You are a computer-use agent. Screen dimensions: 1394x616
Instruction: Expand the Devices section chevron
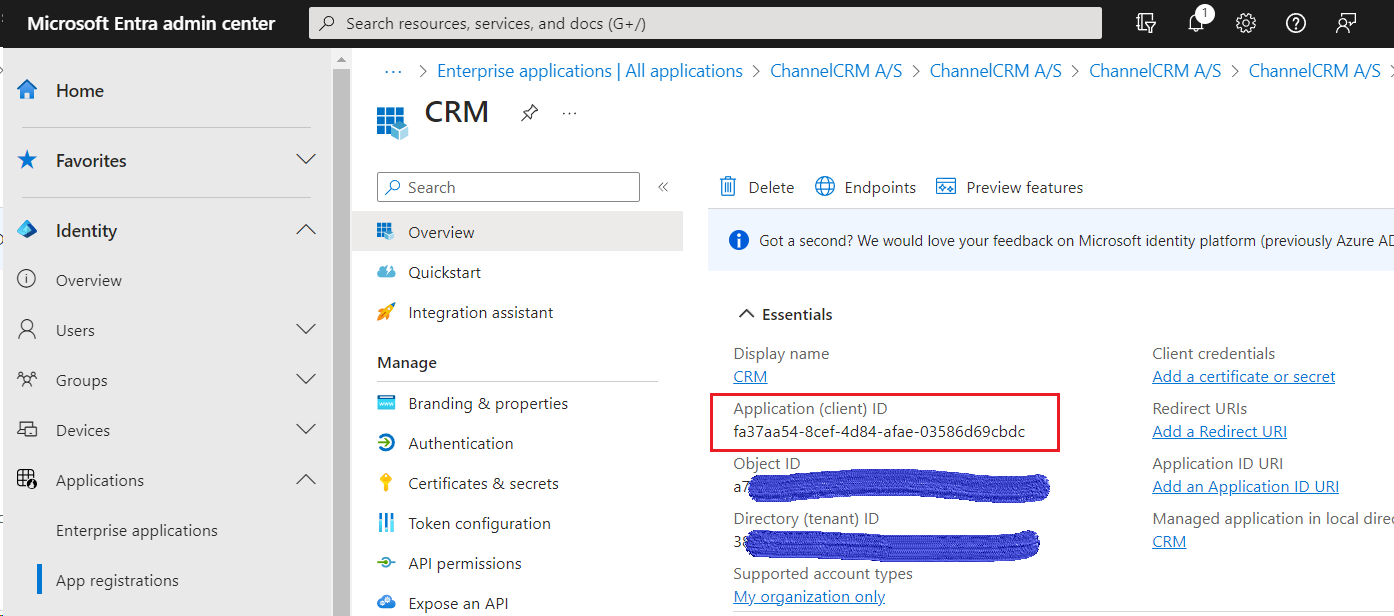[307, 429]
